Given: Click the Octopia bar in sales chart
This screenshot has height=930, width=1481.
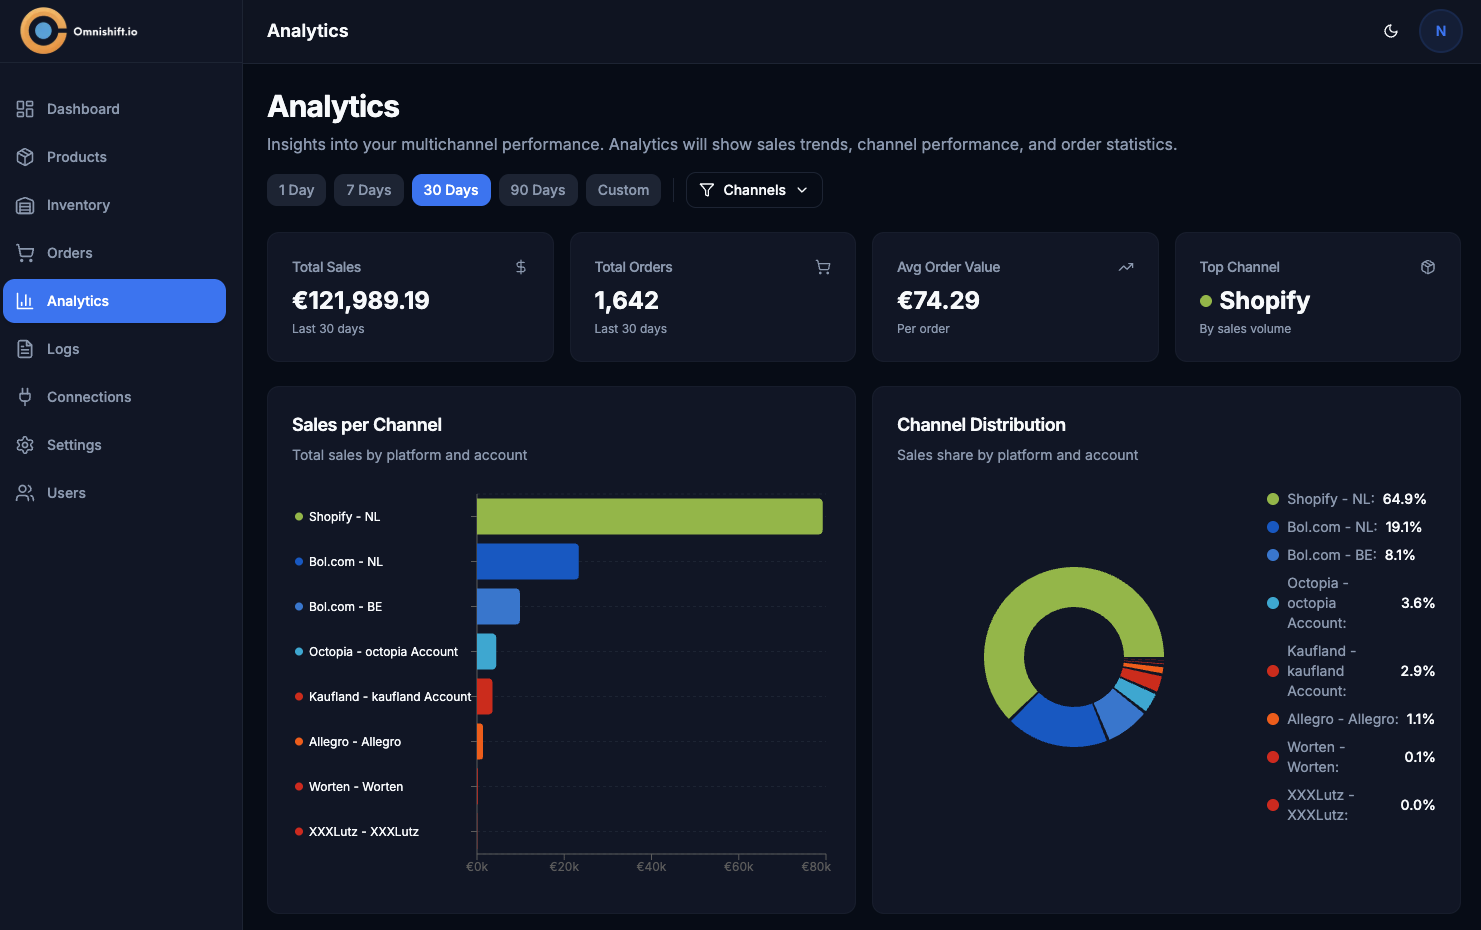Looking at the screenshot, I should point(486,652).
